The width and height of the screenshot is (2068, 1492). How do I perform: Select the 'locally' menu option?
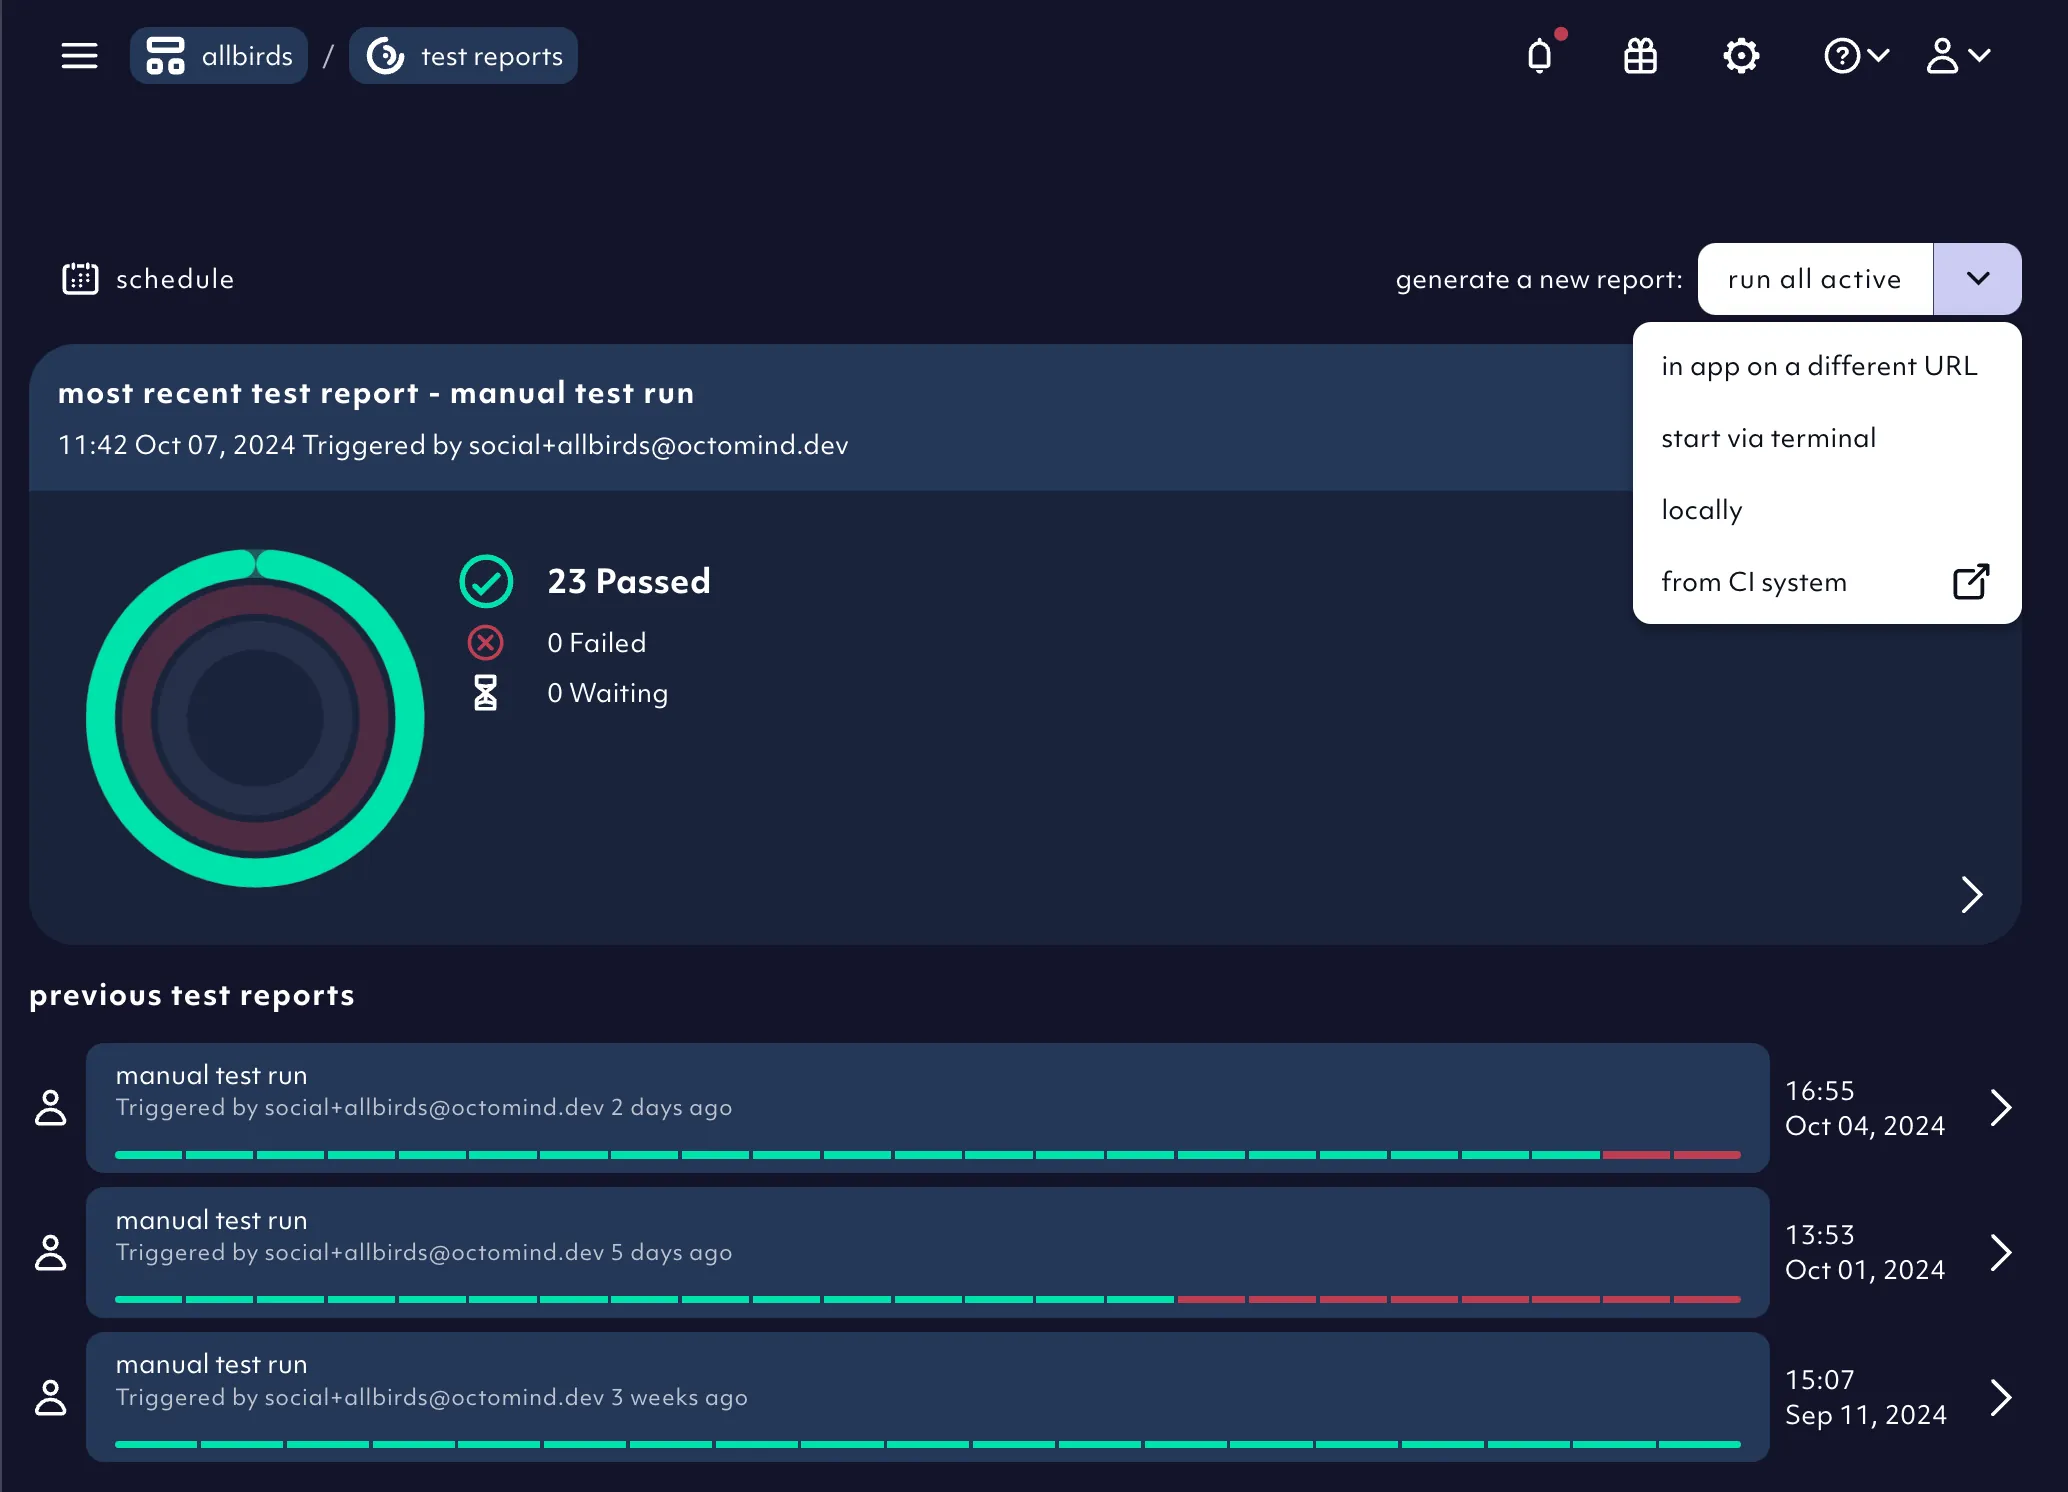(1701, 510)
